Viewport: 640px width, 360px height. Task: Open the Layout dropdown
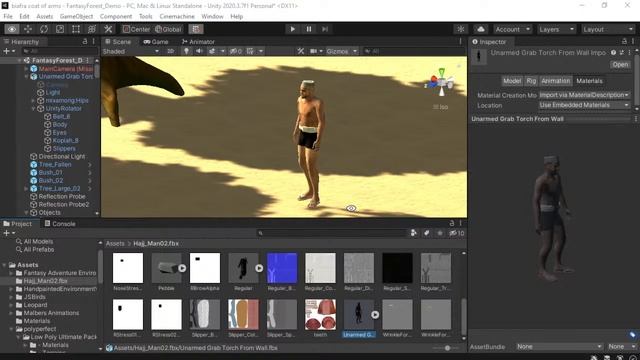tap(608, 29)
